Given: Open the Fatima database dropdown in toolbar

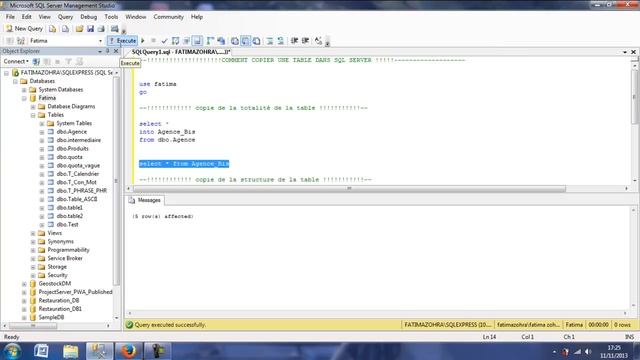Looking at the screenshot, I should coord(100,41).
